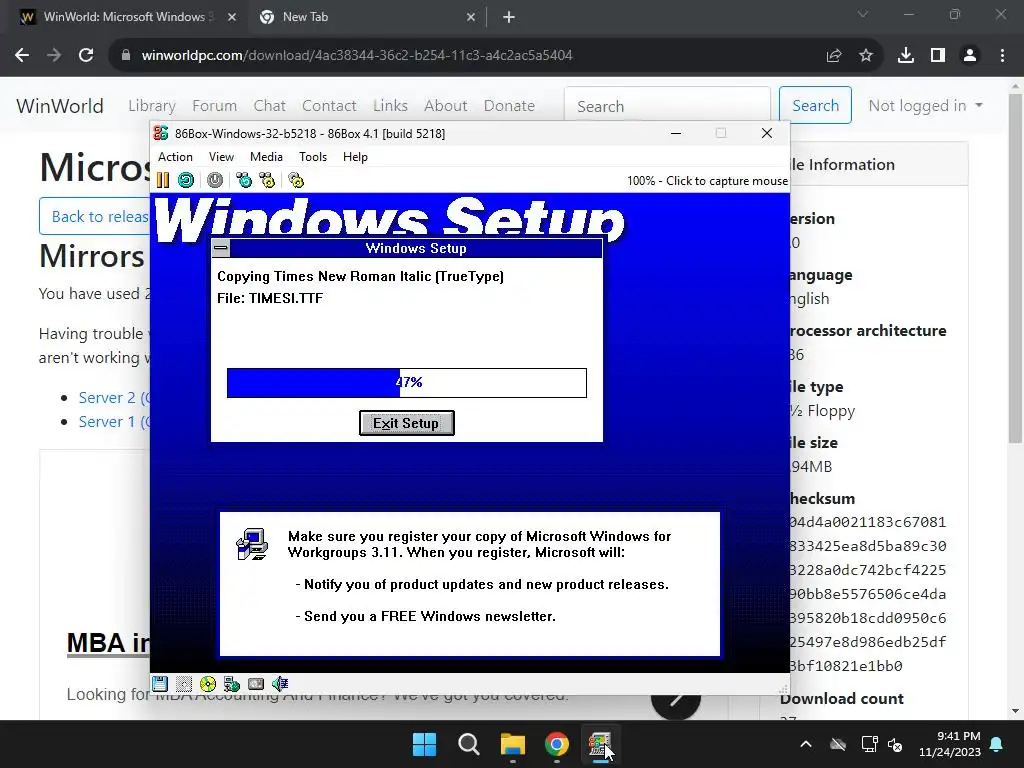Open the 86Box Tools menu

pyautogui.click(x=313, y=157)
